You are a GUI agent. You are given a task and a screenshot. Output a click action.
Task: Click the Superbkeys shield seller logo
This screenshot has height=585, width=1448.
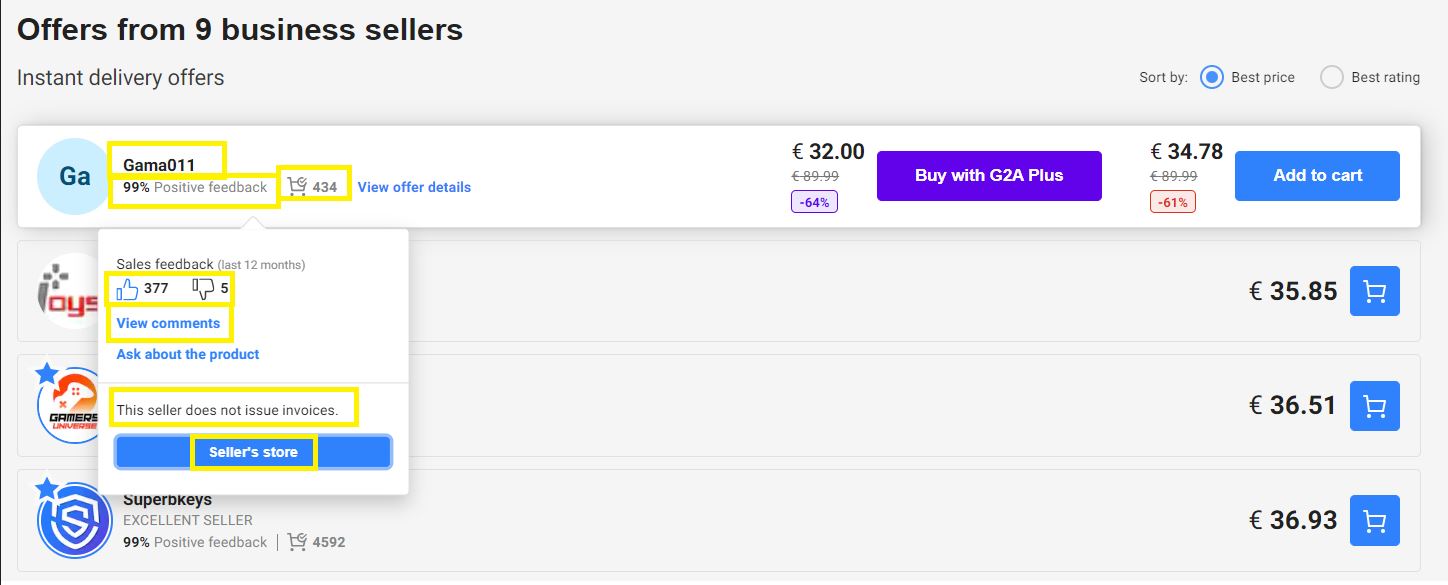coord(74,520)
